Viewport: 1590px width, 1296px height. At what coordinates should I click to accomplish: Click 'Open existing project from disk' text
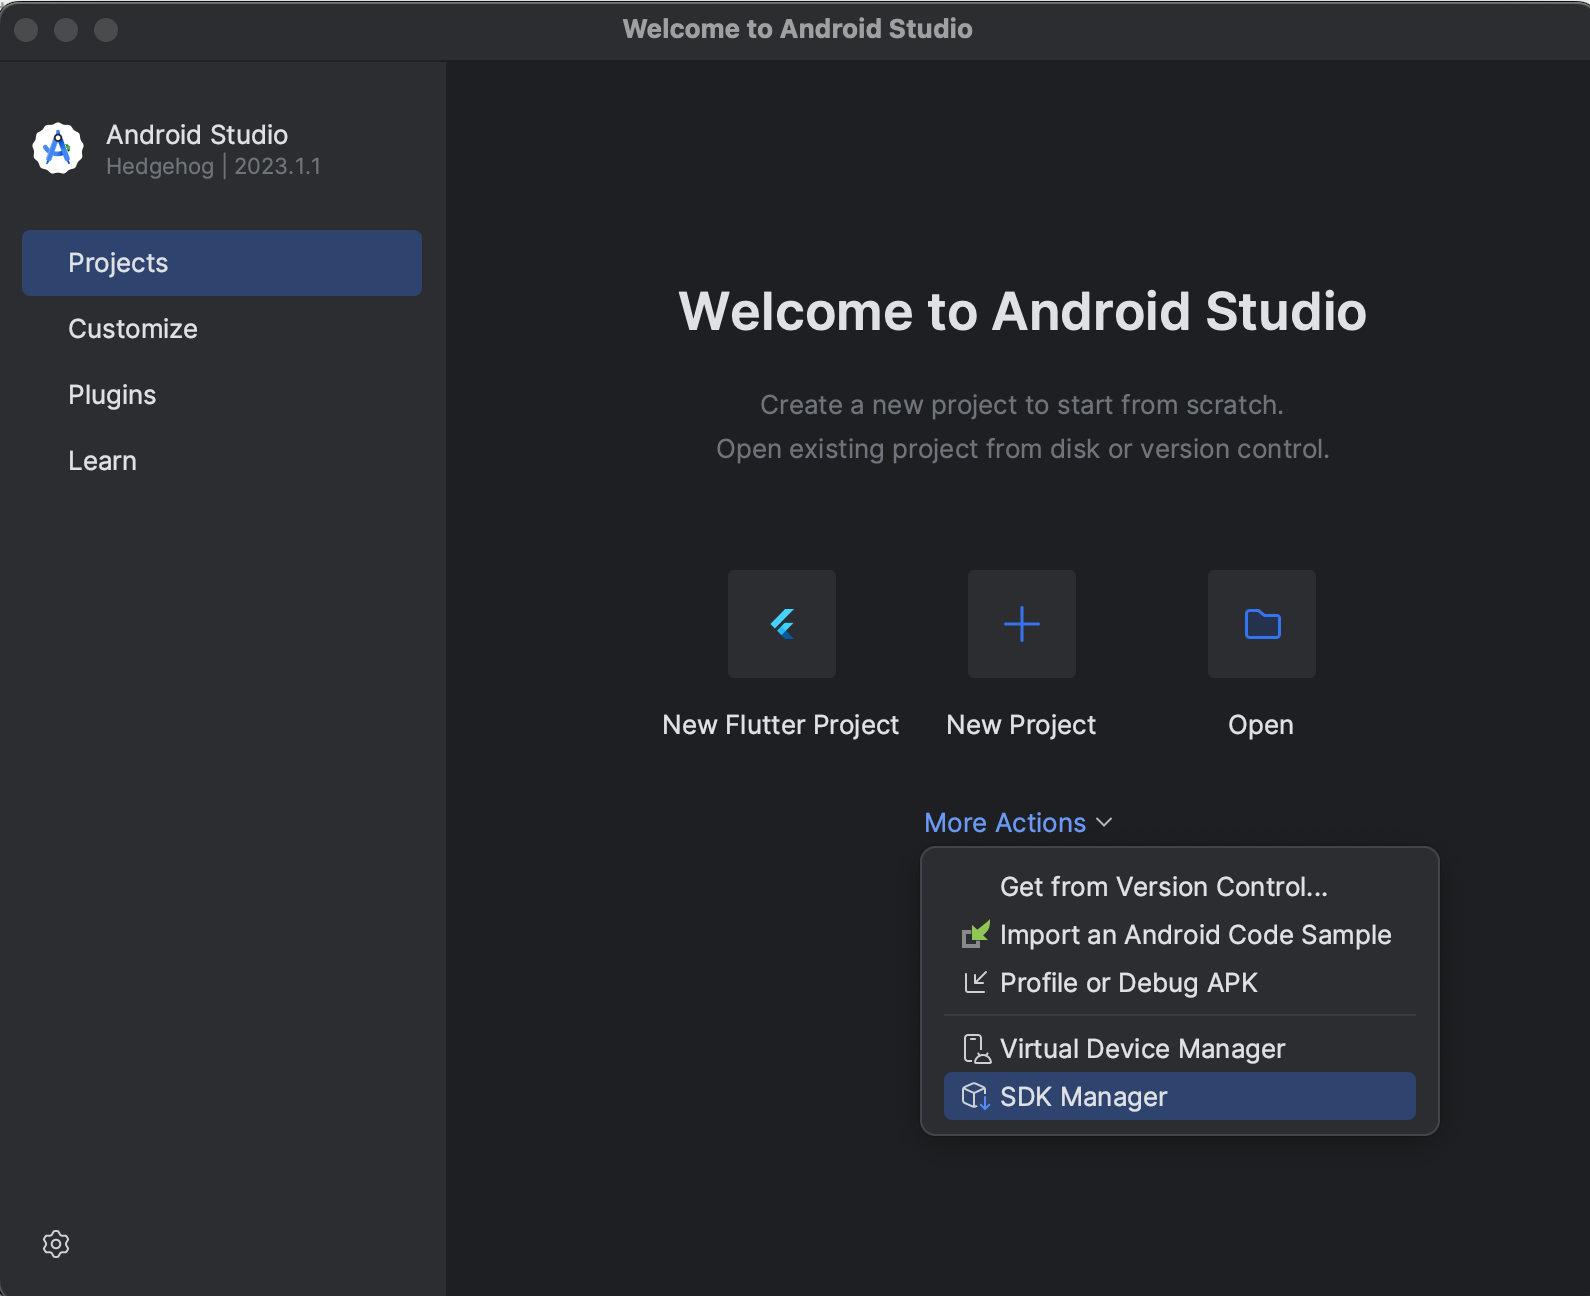click(1022, 449)
